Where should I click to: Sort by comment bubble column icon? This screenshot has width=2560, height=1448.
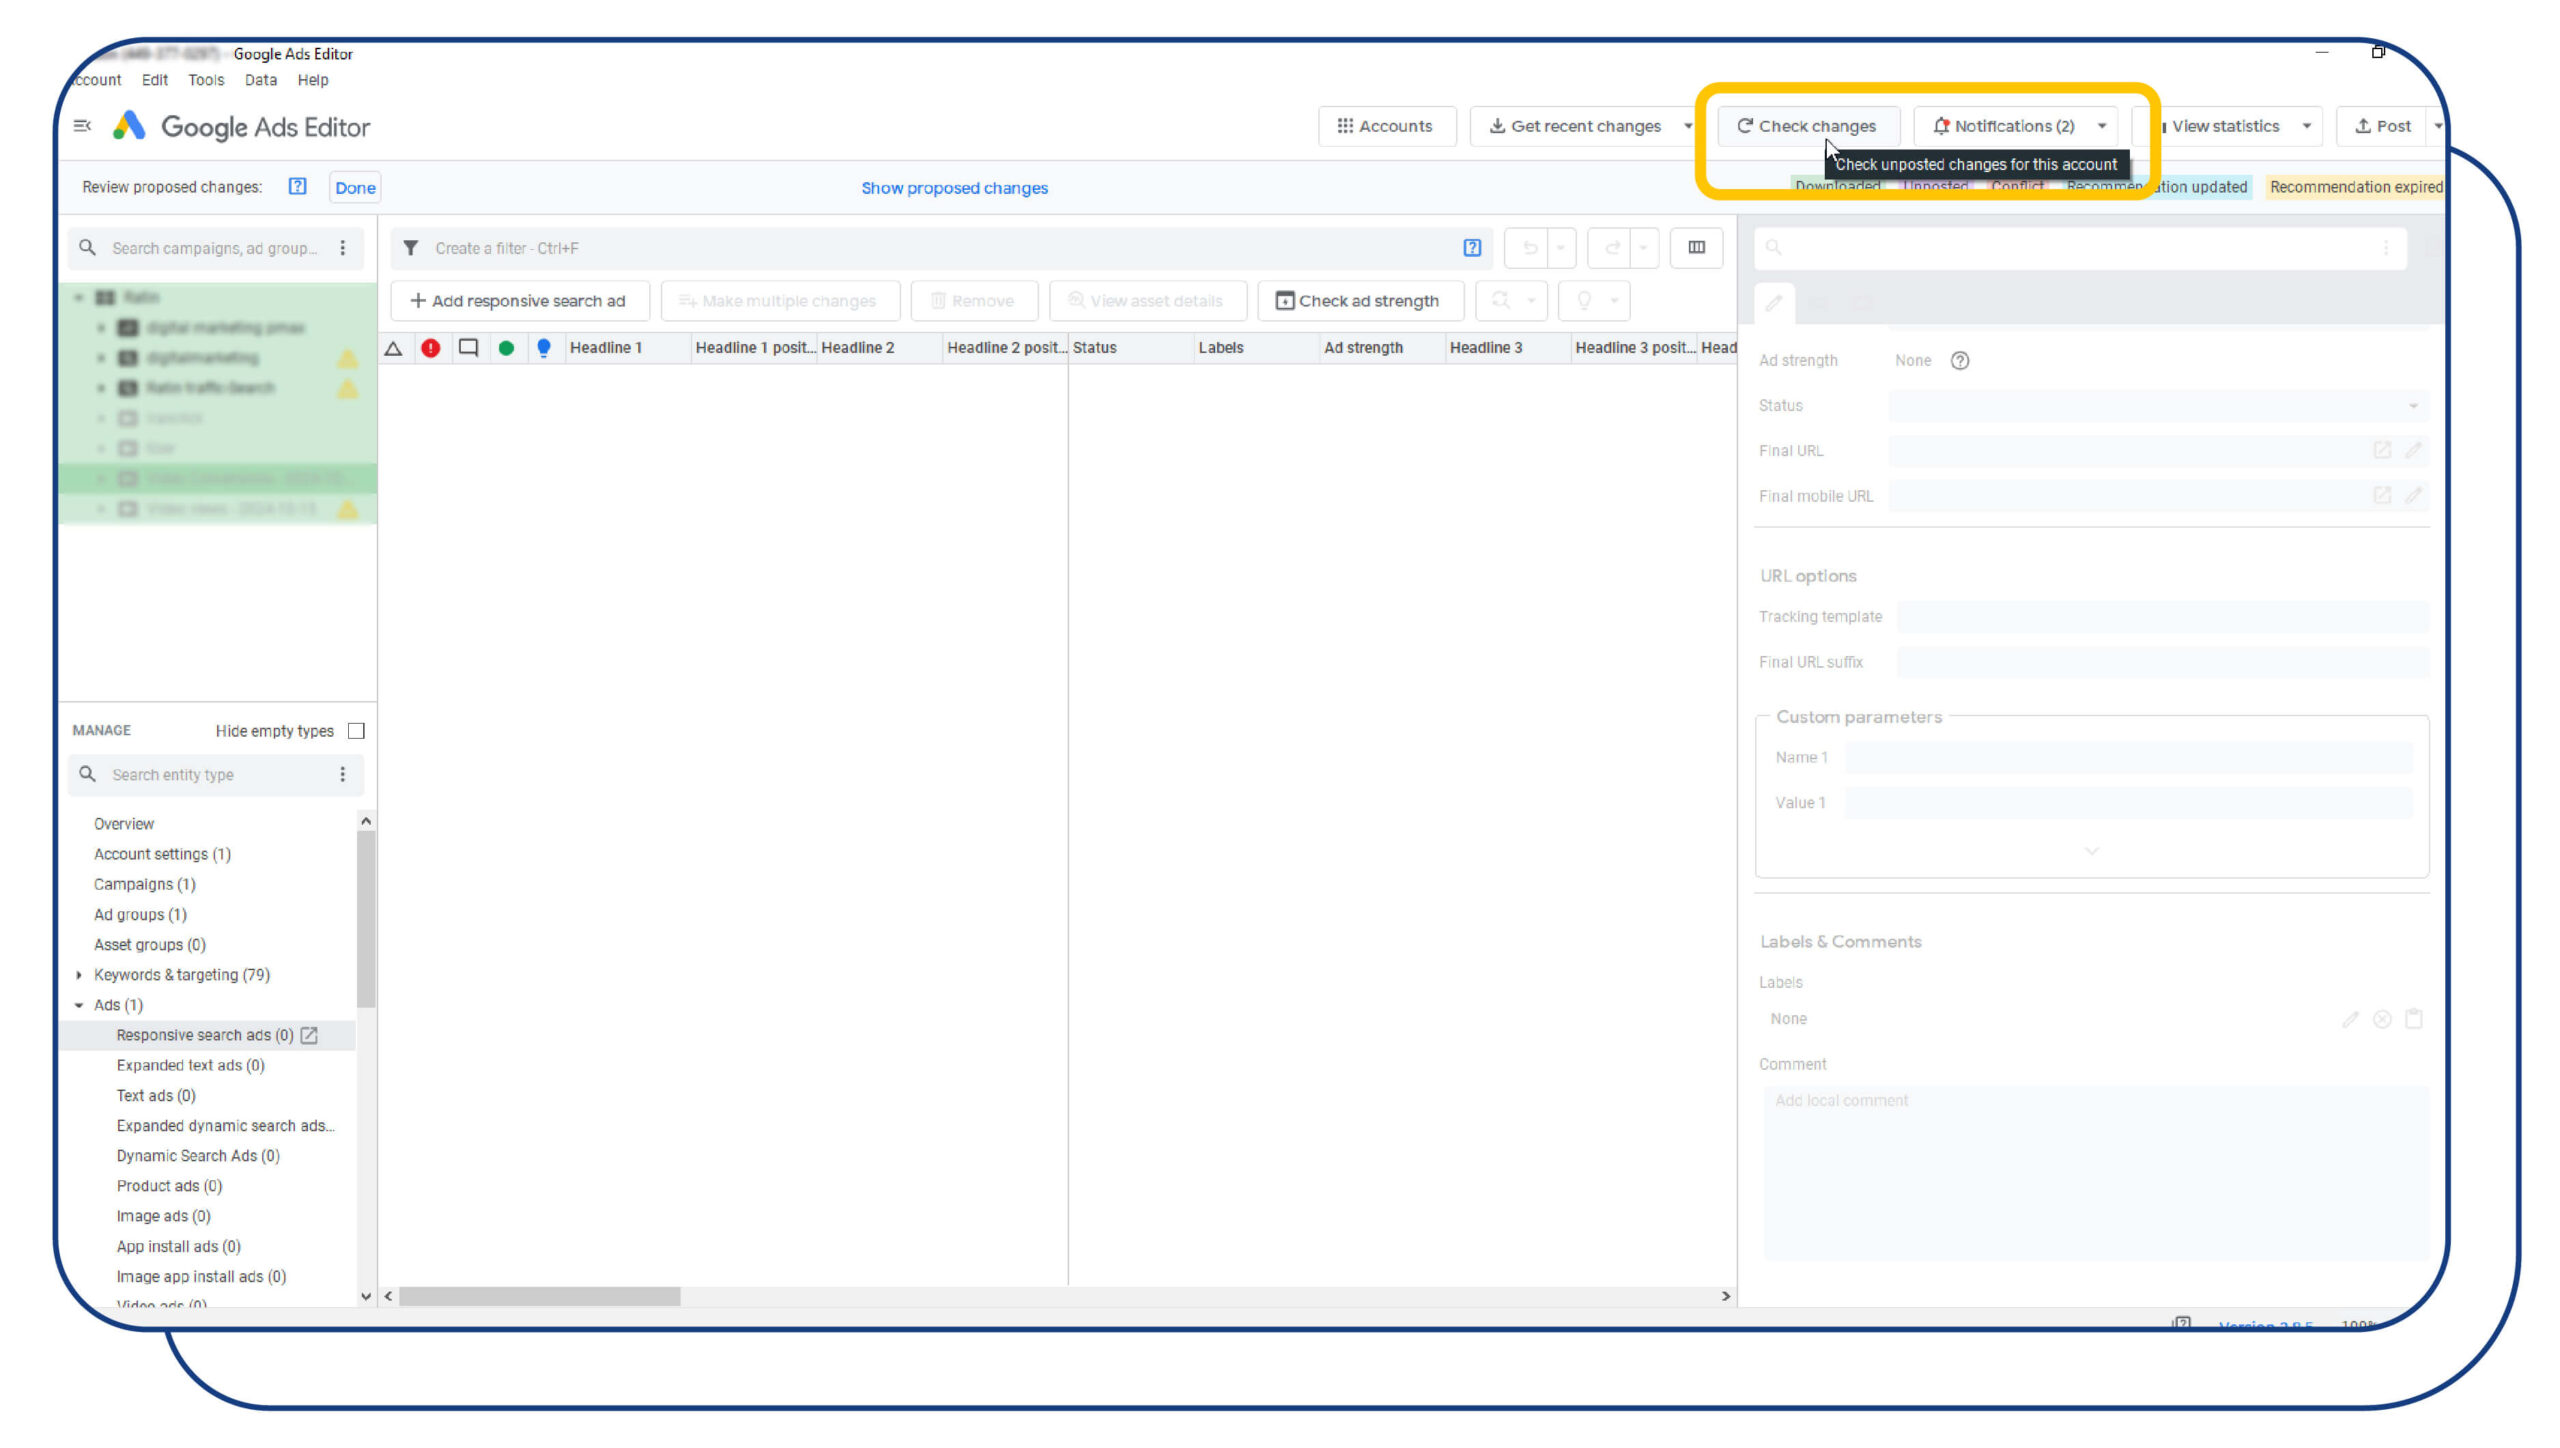[x=468, y=348]
